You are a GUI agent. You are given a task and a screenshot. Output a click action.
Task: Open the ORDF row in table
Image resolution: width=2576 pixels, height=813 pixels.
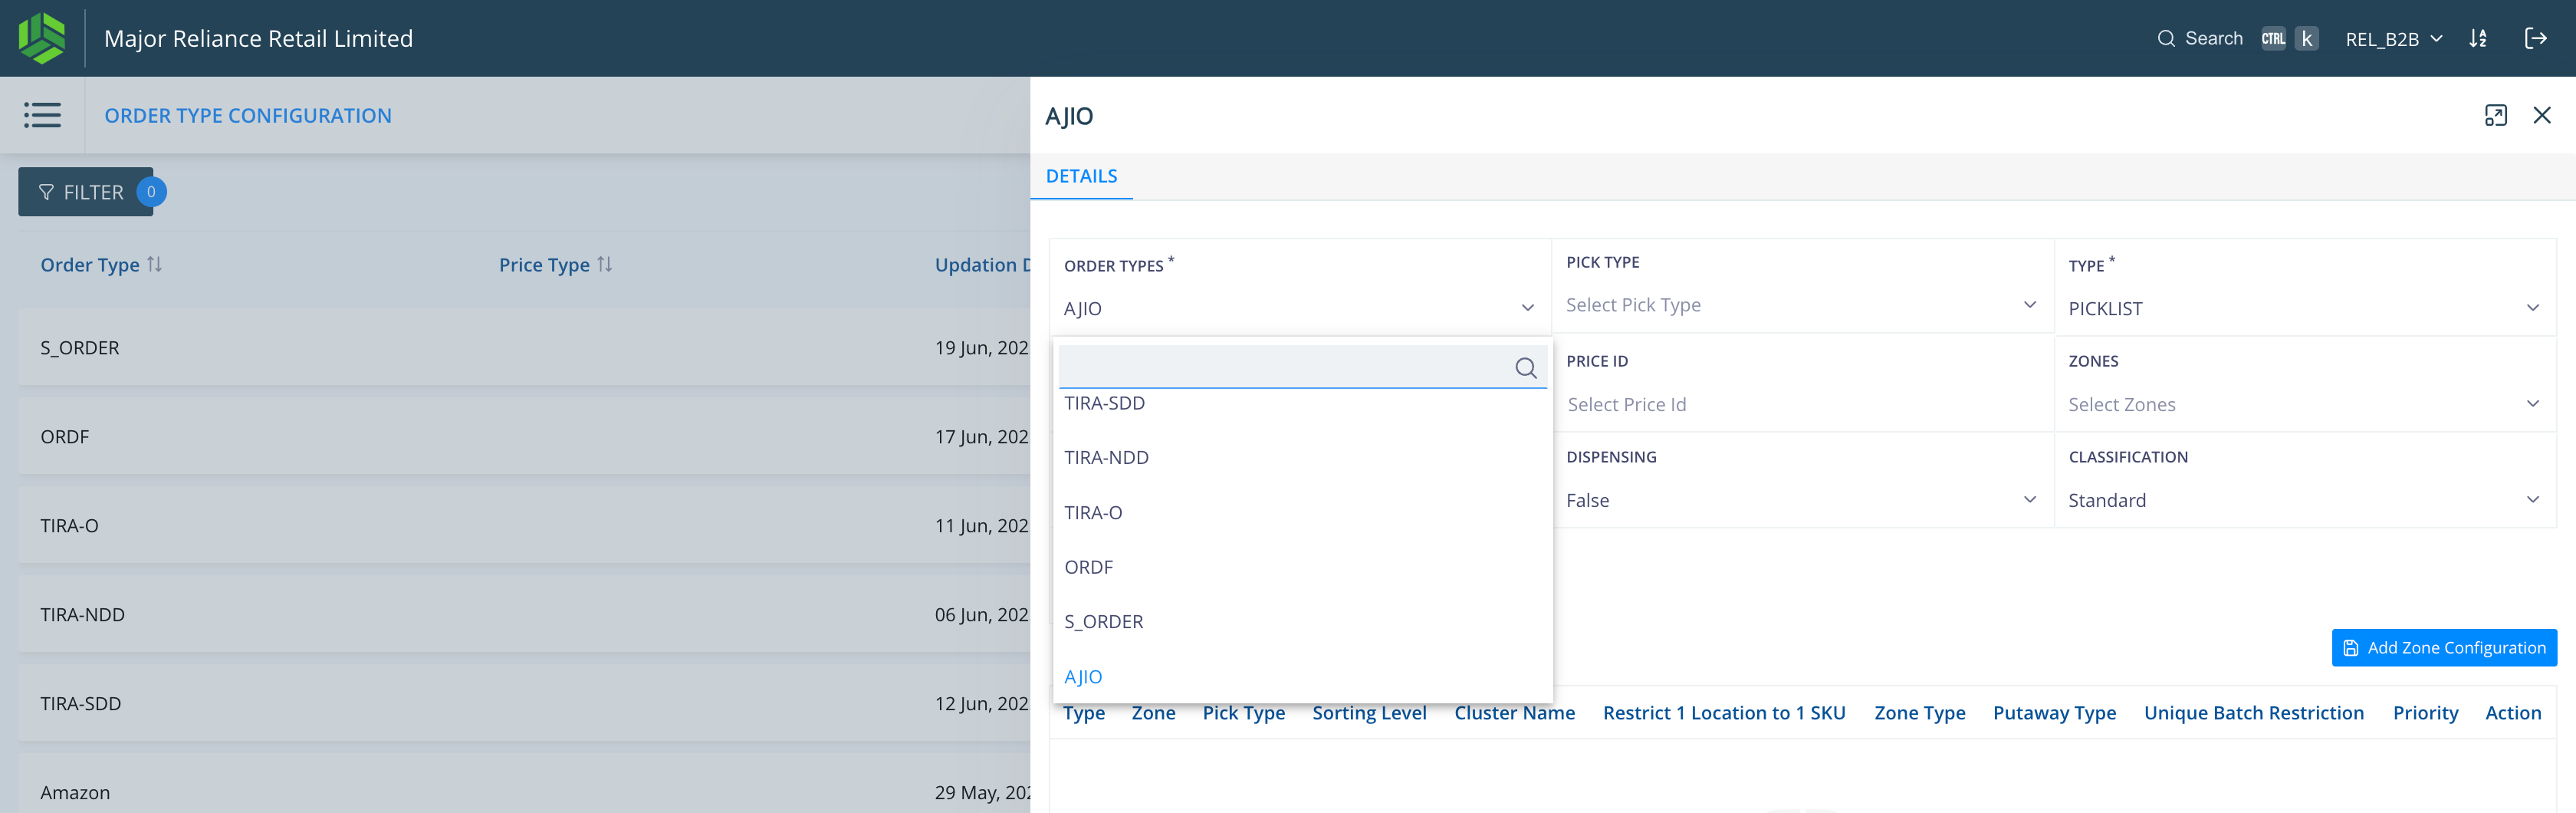tap(524, 437)
